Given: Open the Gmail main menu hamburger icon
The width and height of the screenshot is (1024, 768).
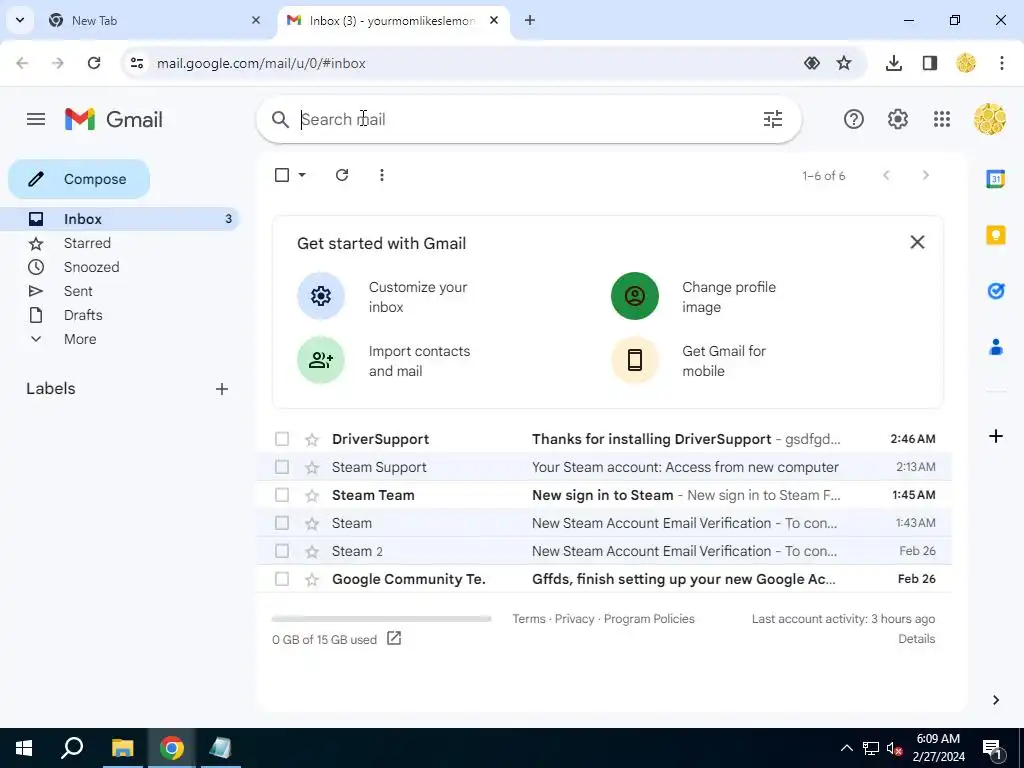Looking at the screenshot, I should coord(36,120).
